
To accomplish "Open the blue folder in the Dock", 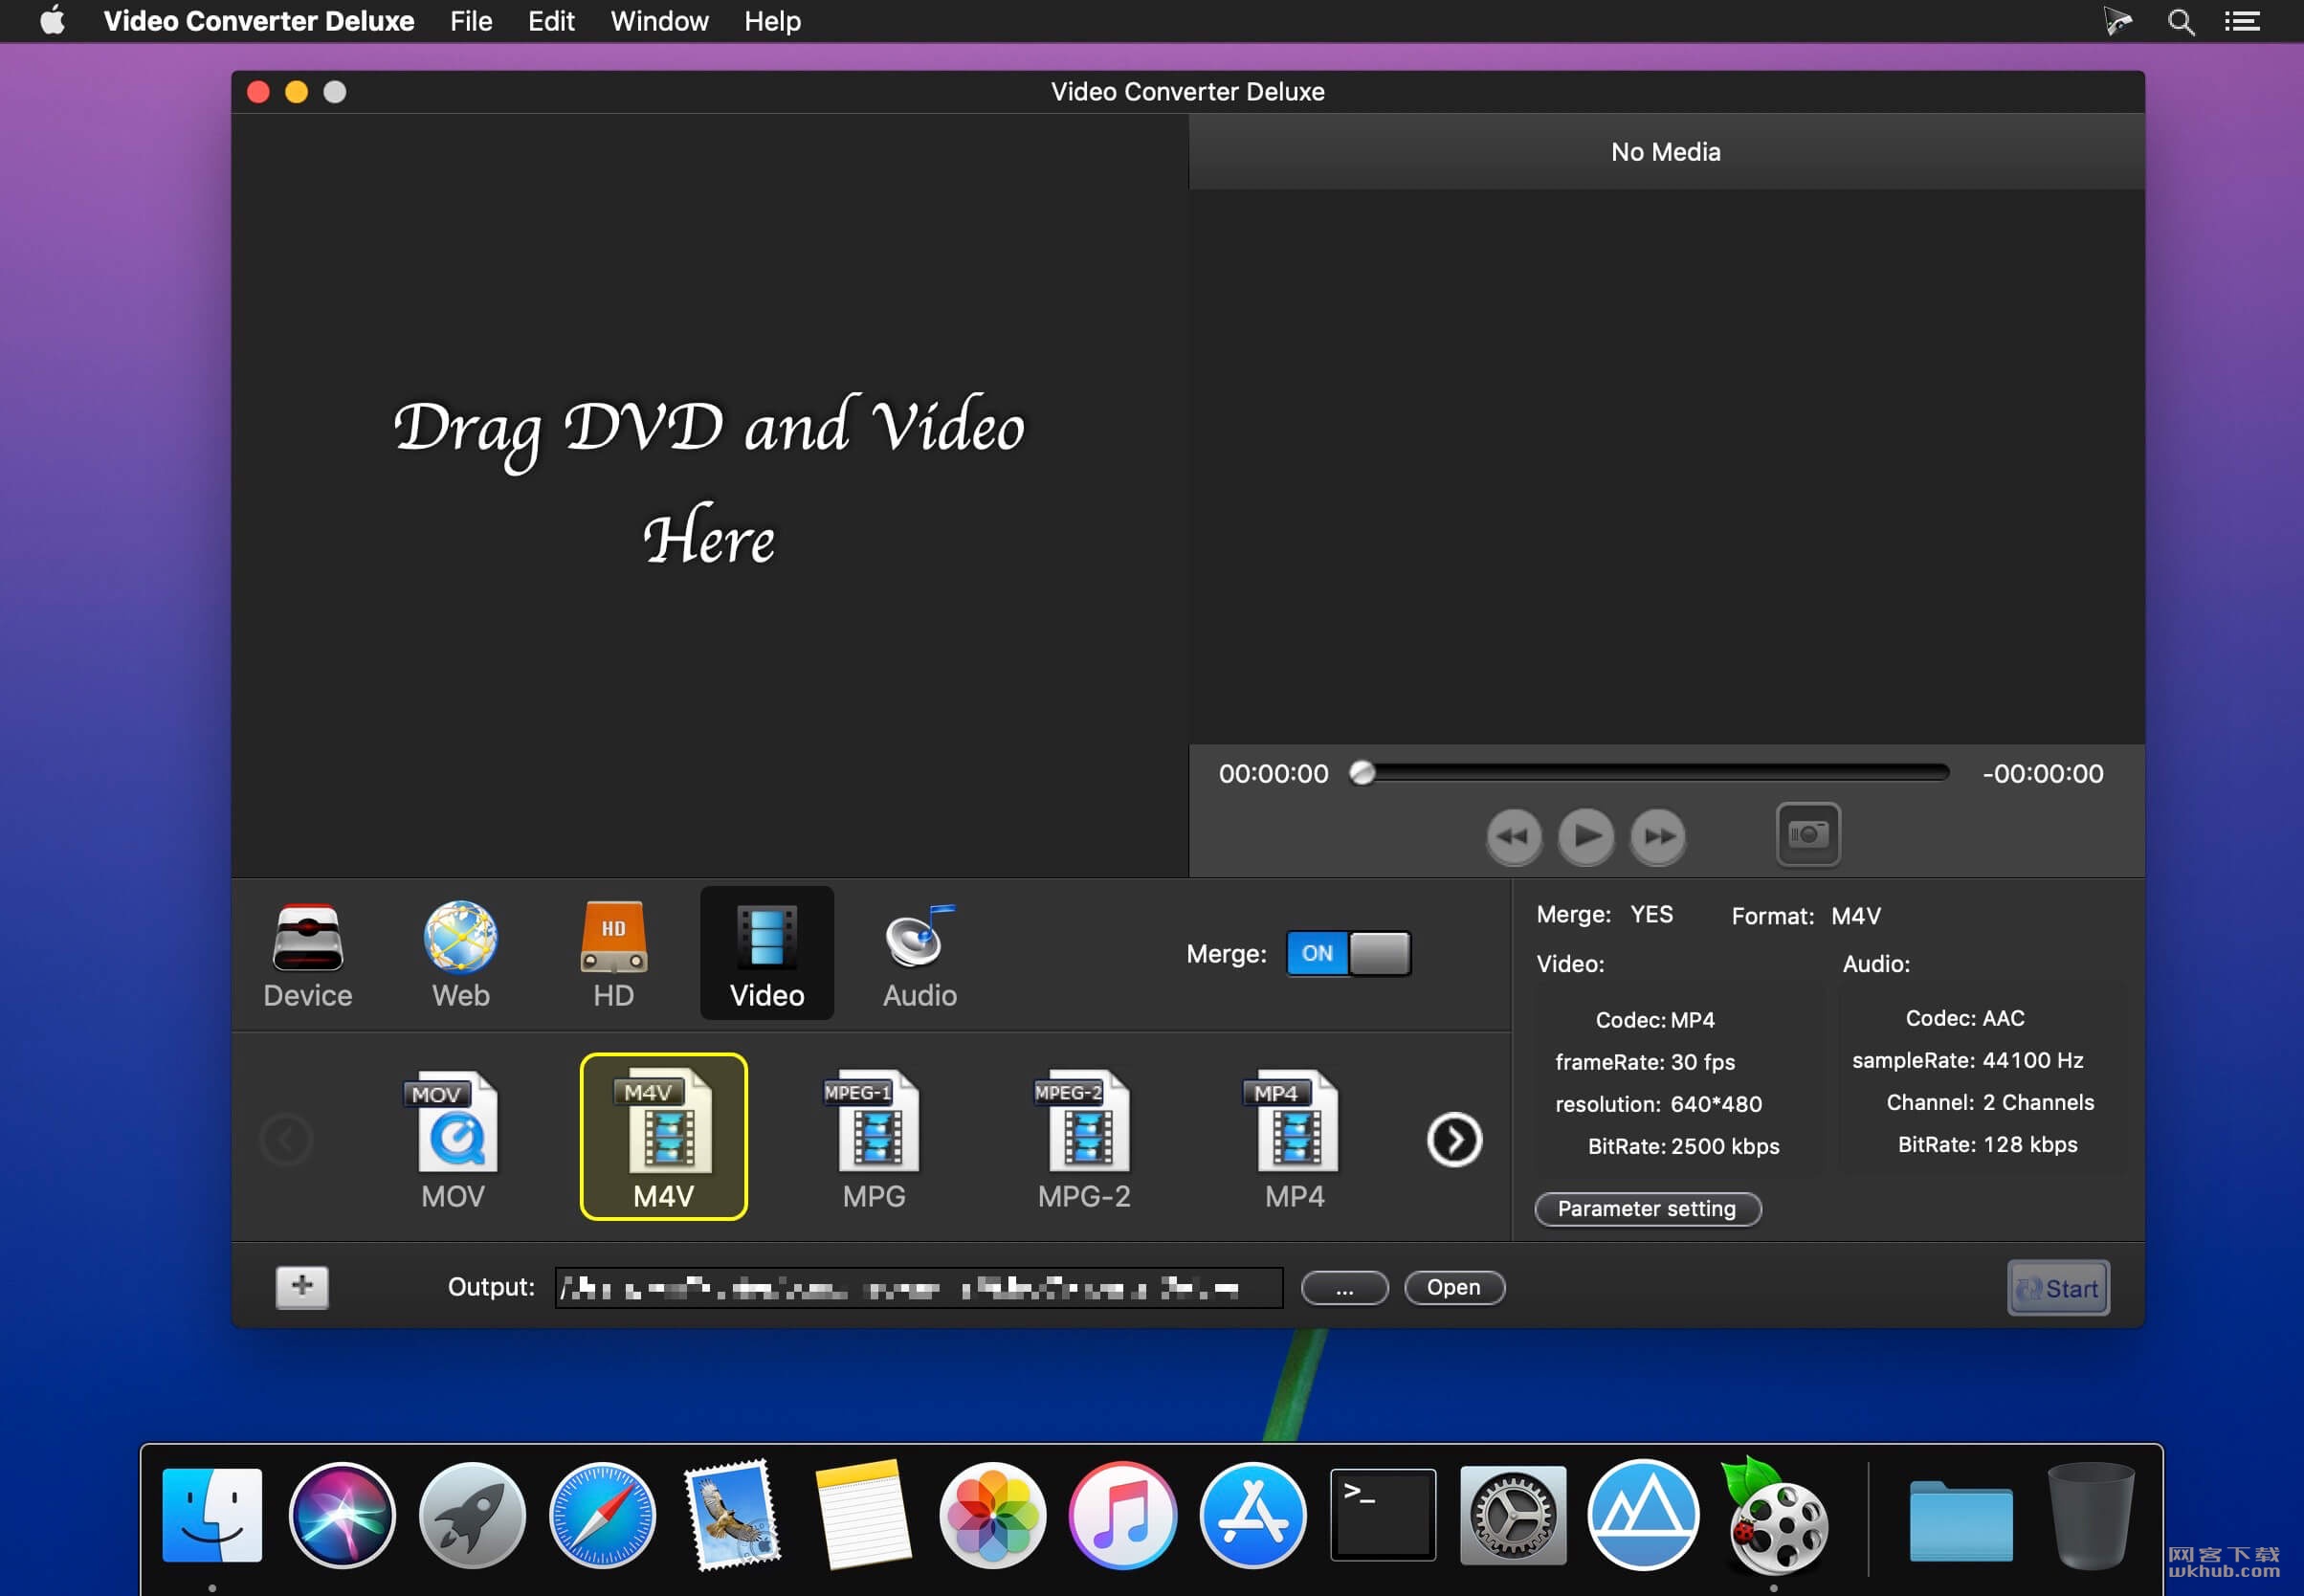I will pyautogui.click(x=1960, y=1520).
